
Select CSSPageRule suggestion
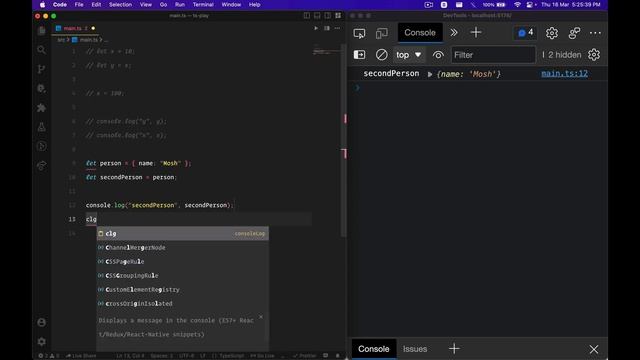click(x=182, y=262)
